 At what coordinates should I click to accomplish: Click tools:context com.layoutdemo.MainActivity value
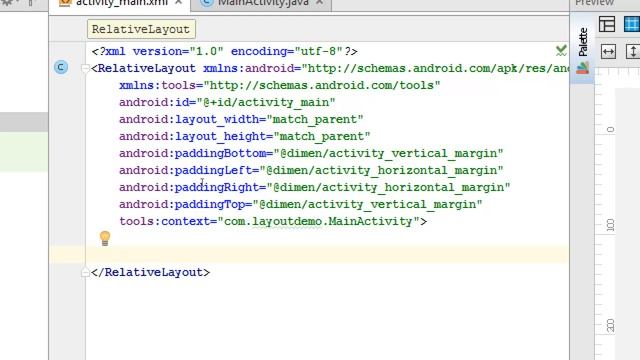[x=319, y=222]
